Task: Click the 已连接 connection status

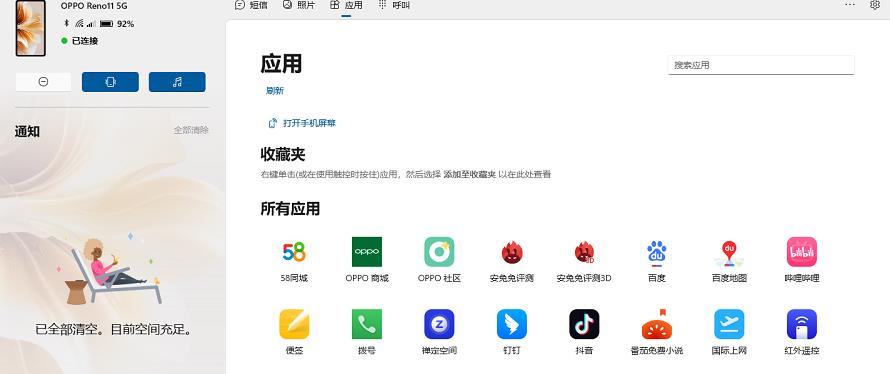Action: 80,41
